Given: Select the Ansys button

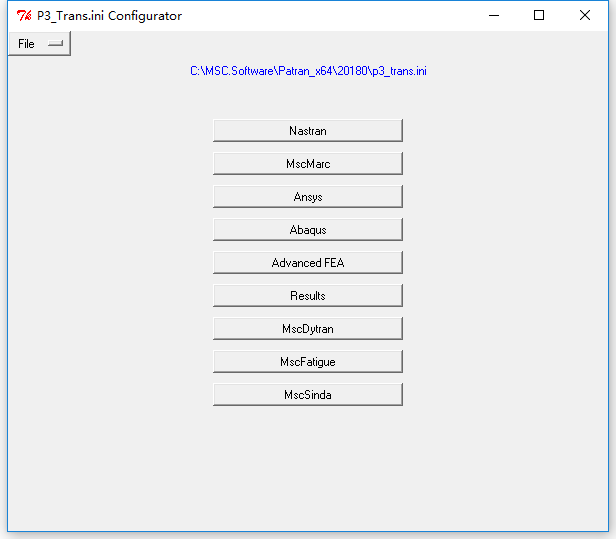Looking at the screenshot, I should [x=308, y=196].
